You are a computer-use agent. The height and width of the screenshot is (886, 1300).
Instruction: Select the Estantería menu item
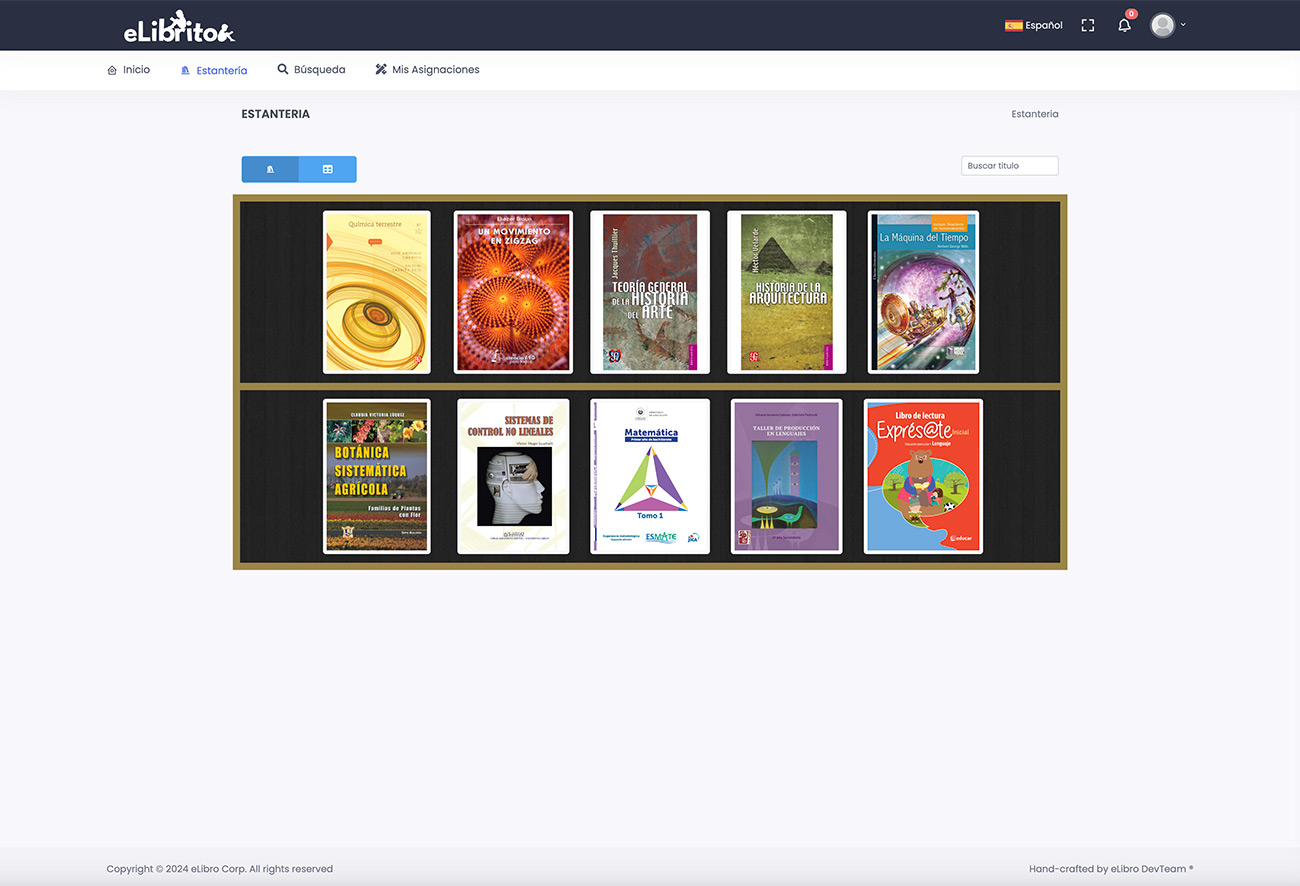(x=214, y=70)
